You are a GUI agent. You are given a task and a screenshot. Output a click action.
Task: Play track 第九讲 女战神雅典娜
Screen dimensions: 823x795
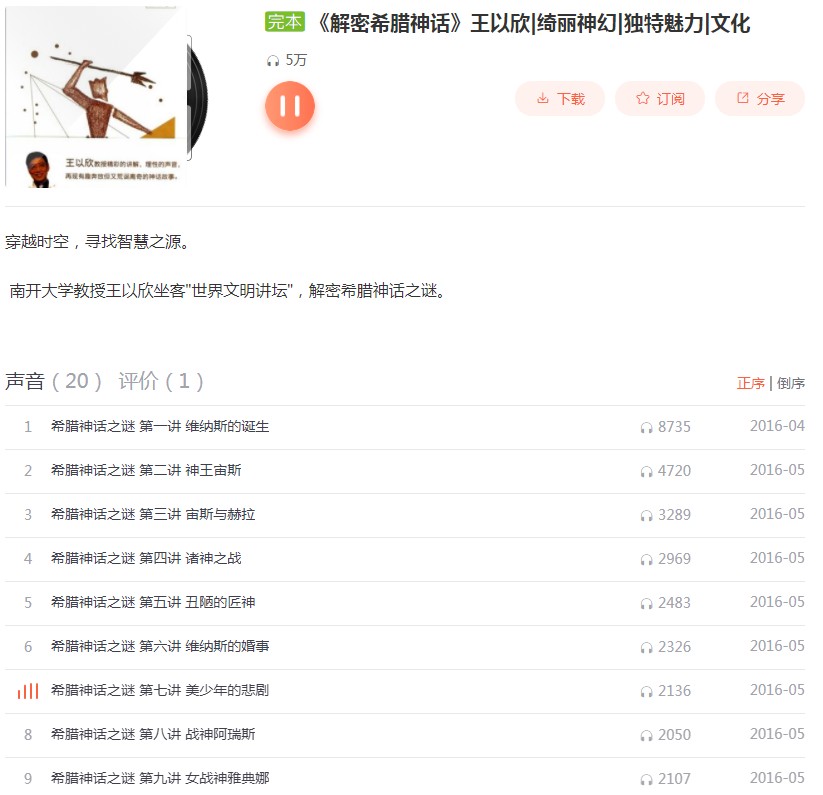pyautogui.click(x=160, y=778)
